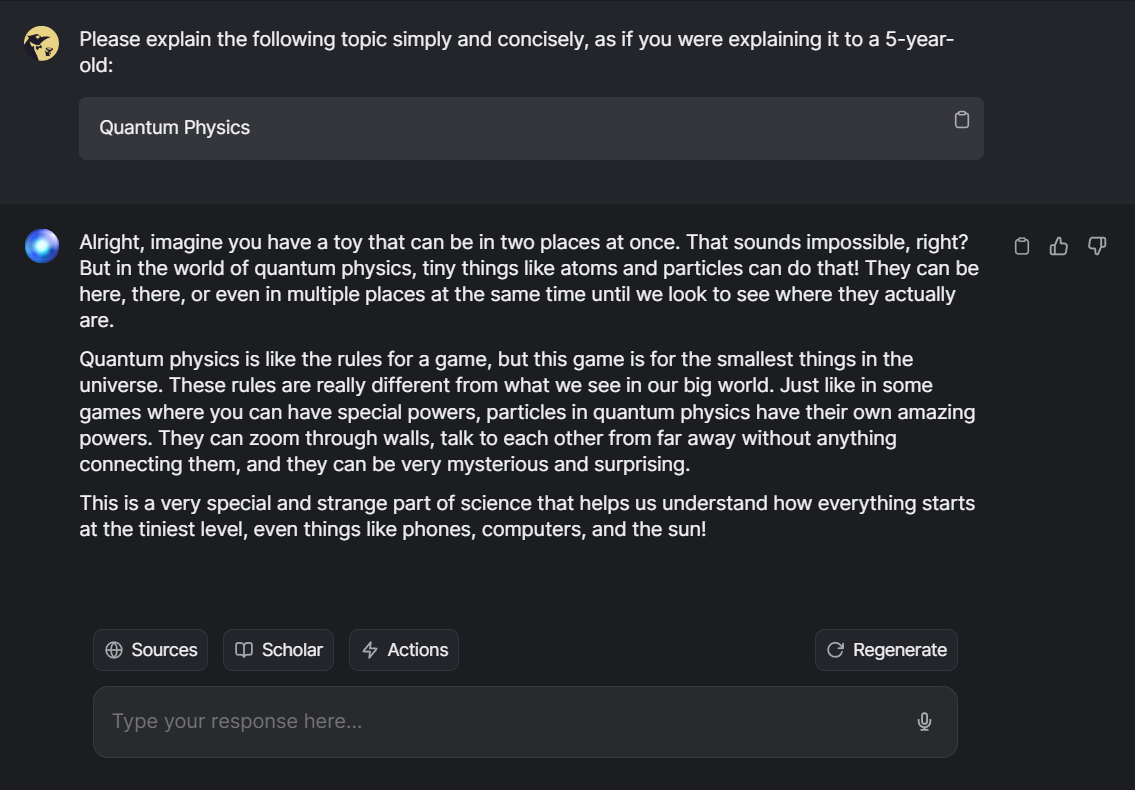Open the Actions menu

(404, 650)
